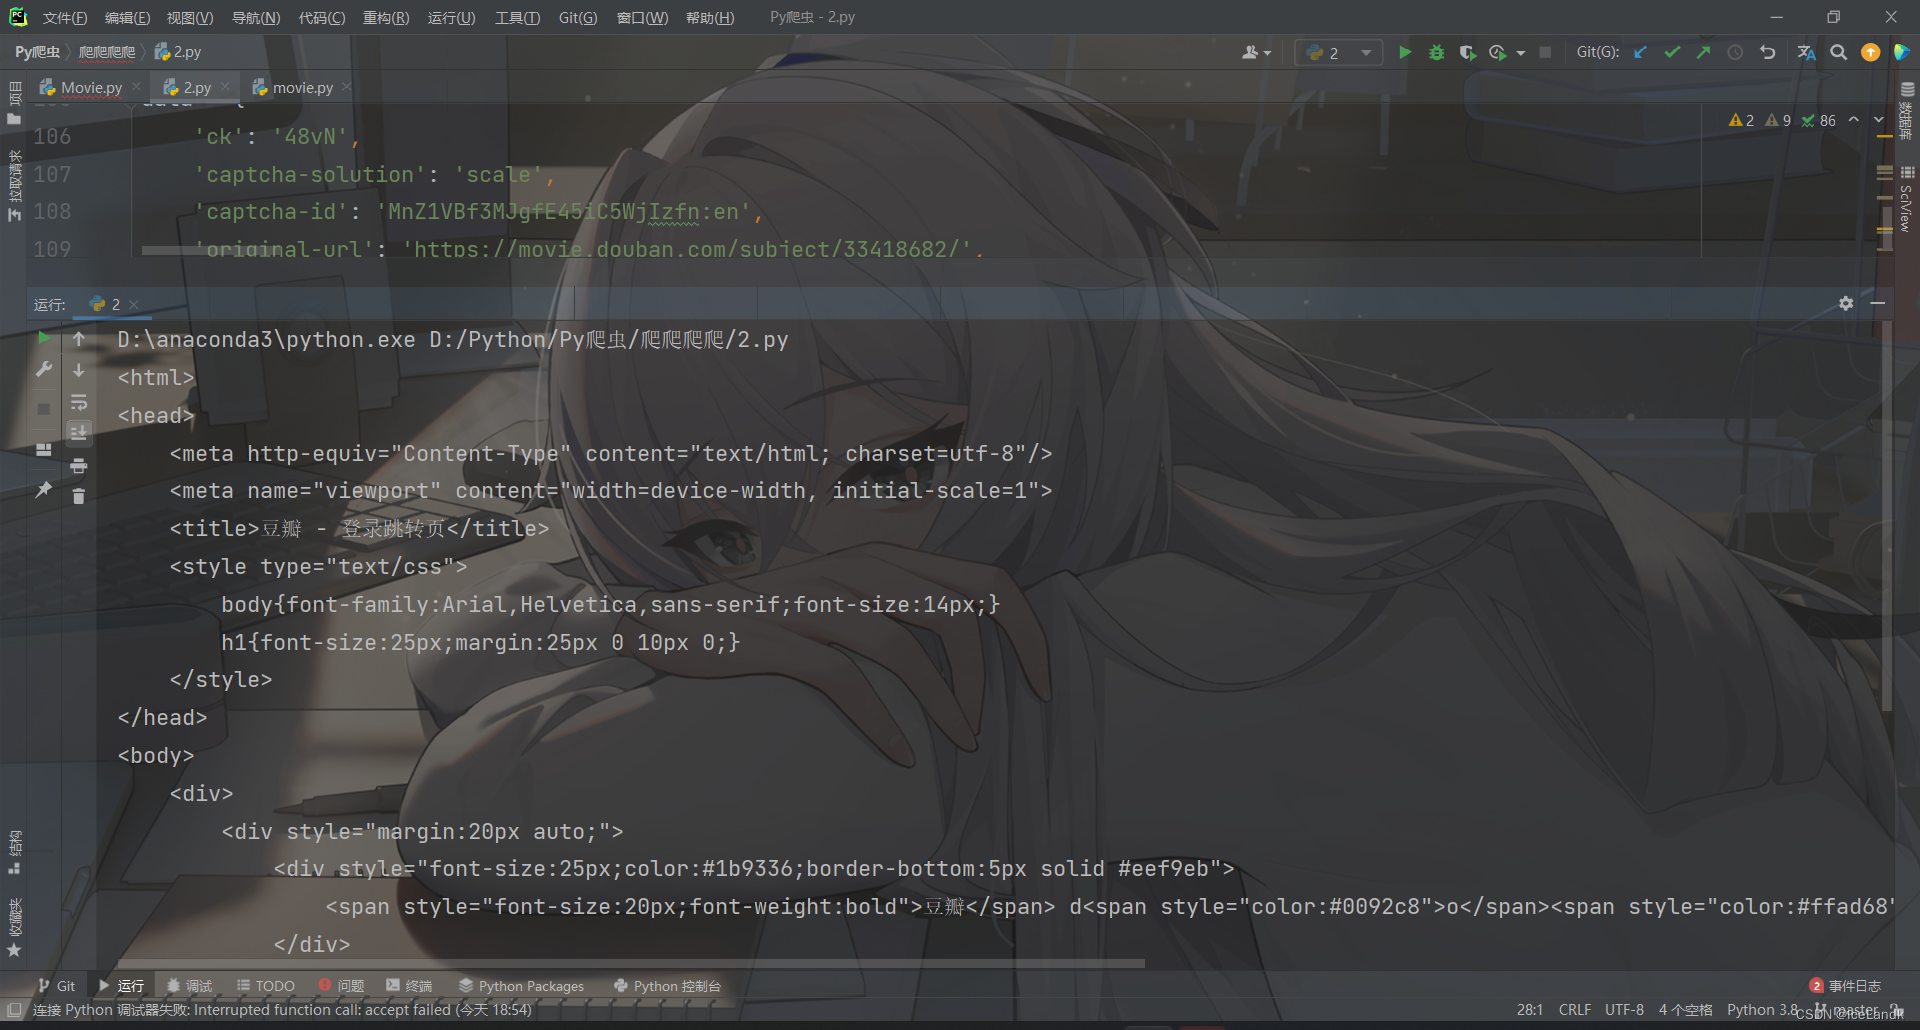
Task: Switch to the Movie.py editor tab
Action: coord(91,88)
